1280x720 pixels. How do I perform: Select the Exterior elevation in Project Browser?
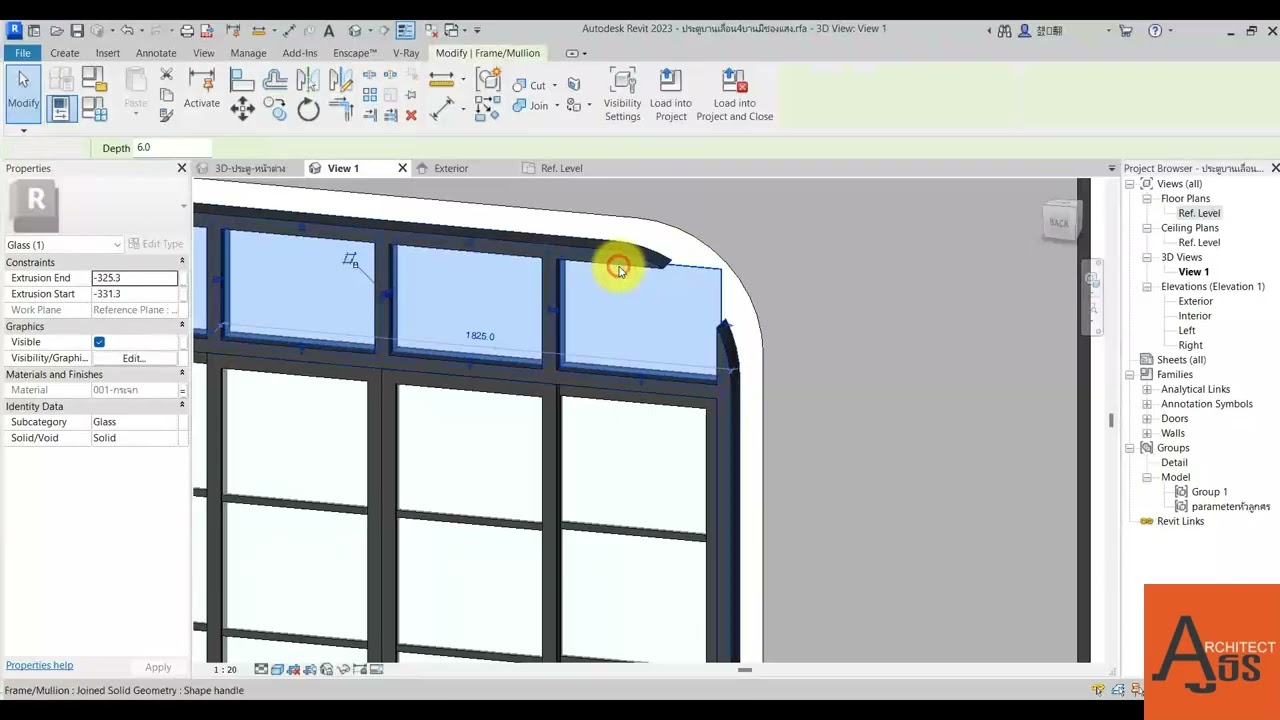tap(1195, 301)
